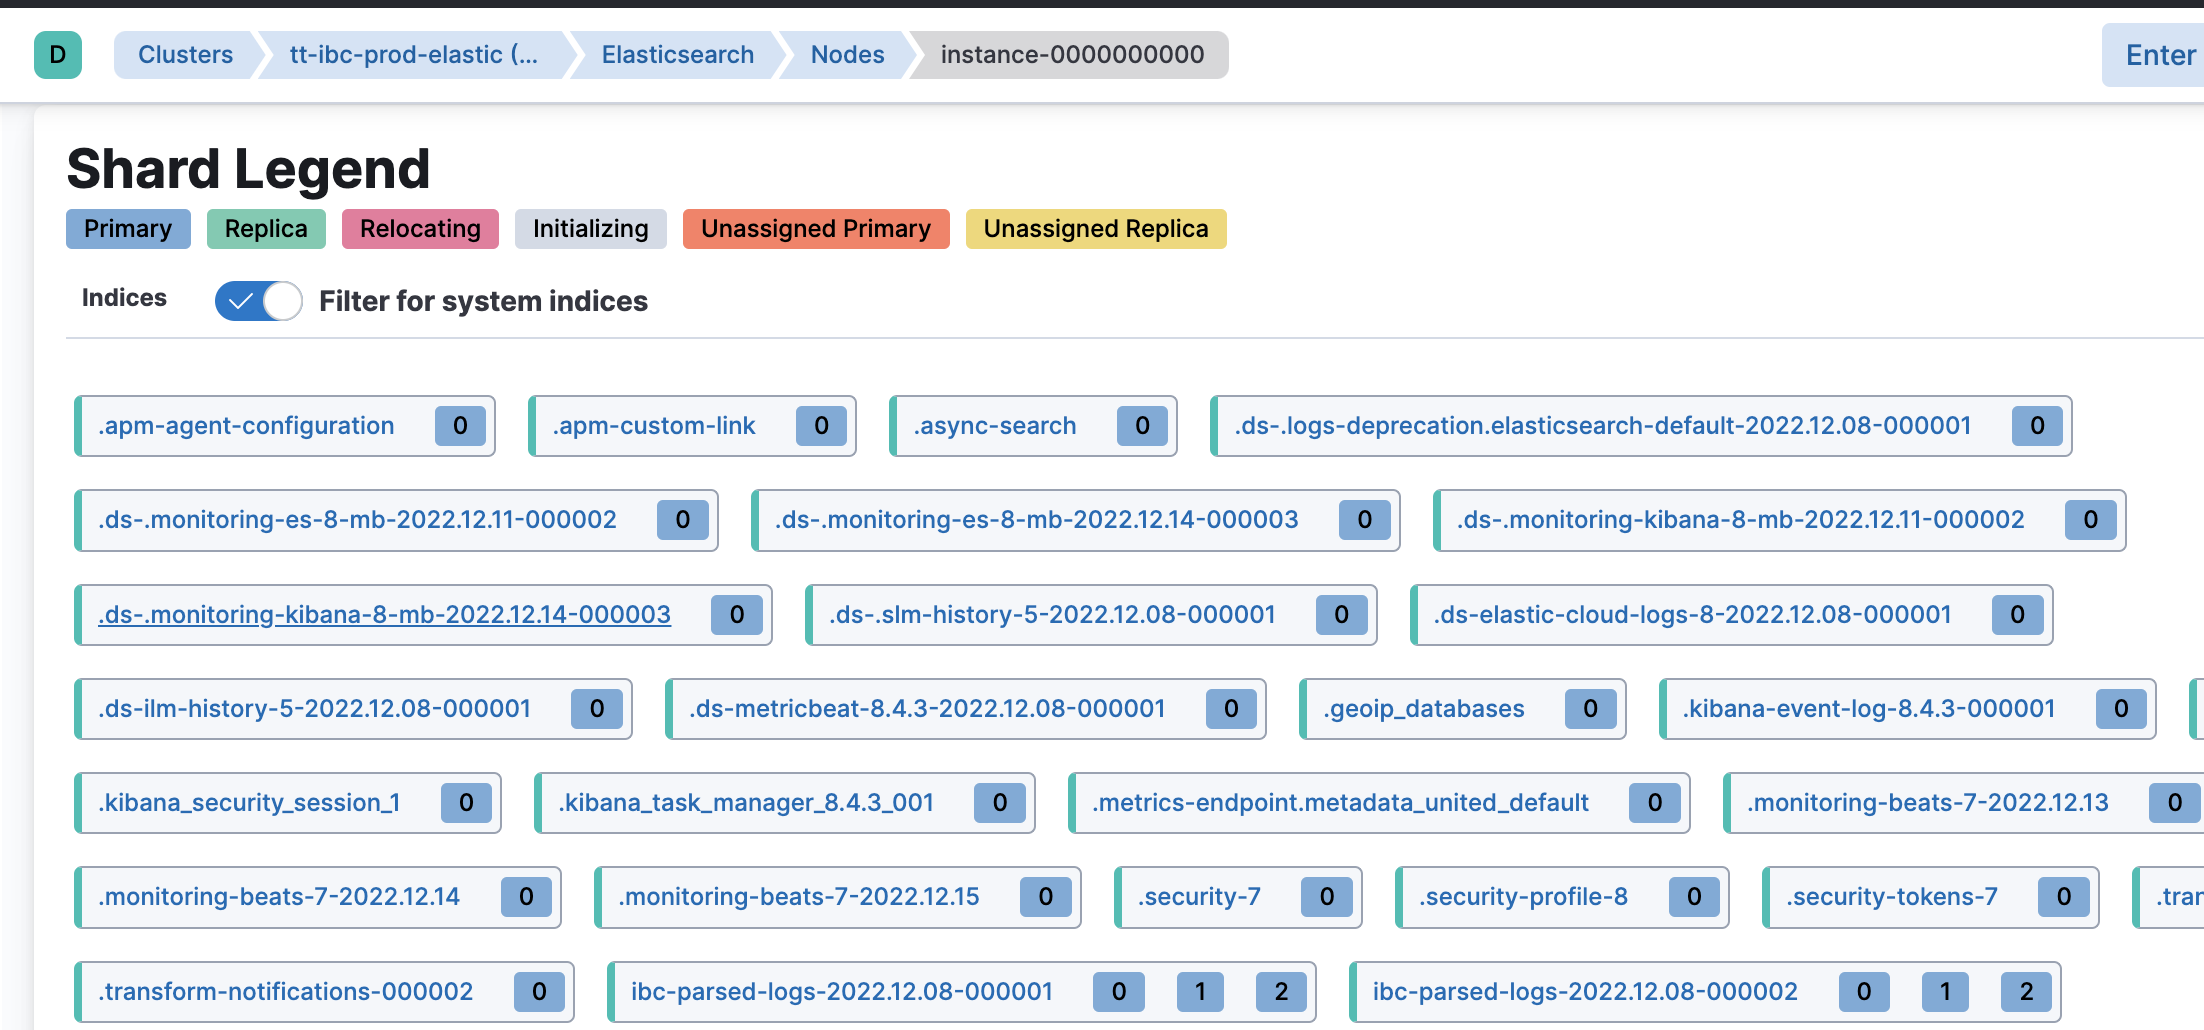Click shard 0 of the slm-history index
The image size is (2204, 1030).
click(1341, 614)
